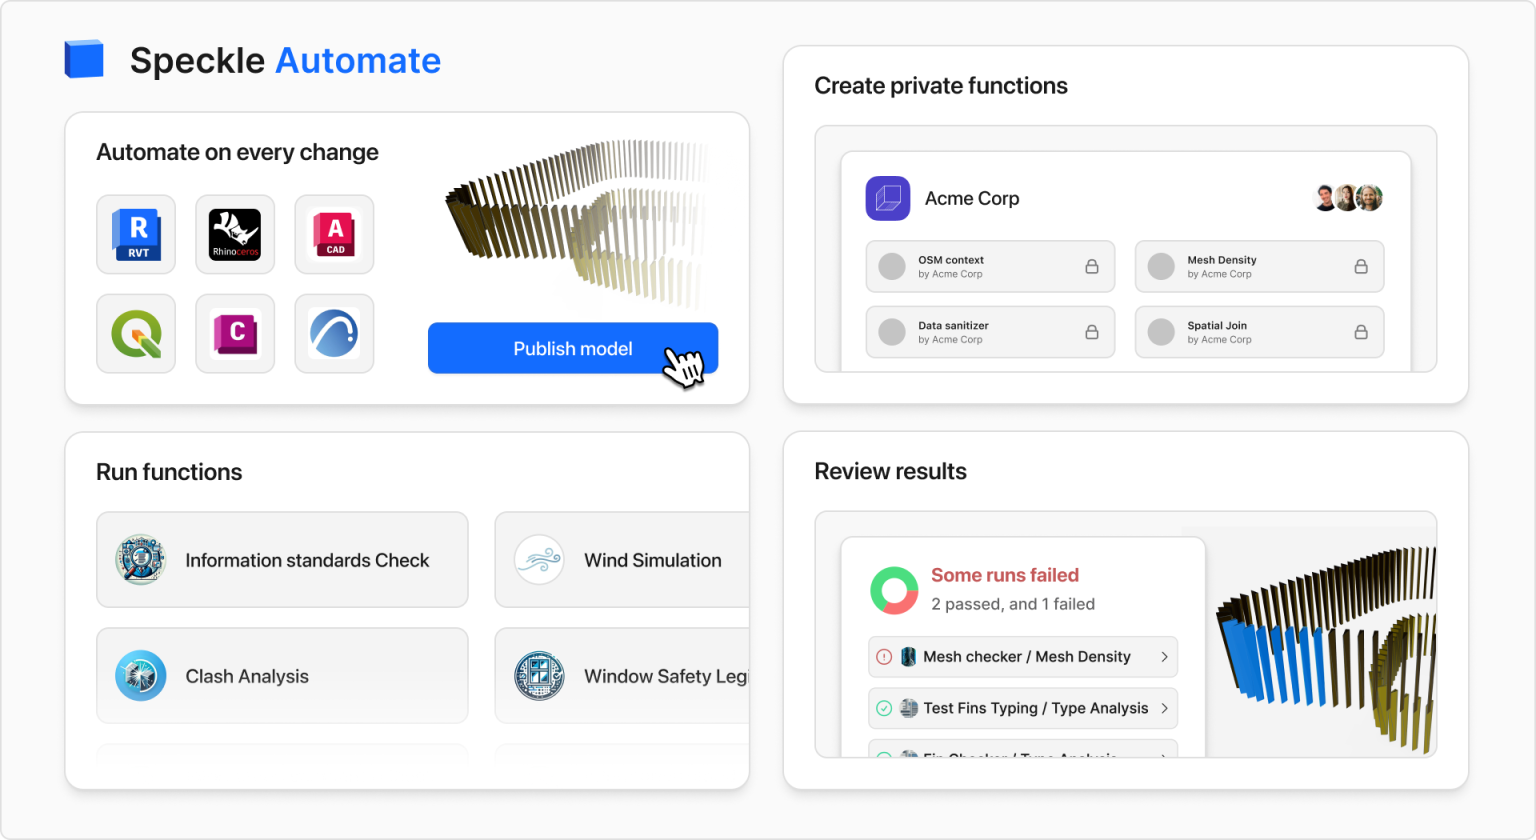Click the lock on Data sanitizer

pyautogui.click(x=1092, y=332)
